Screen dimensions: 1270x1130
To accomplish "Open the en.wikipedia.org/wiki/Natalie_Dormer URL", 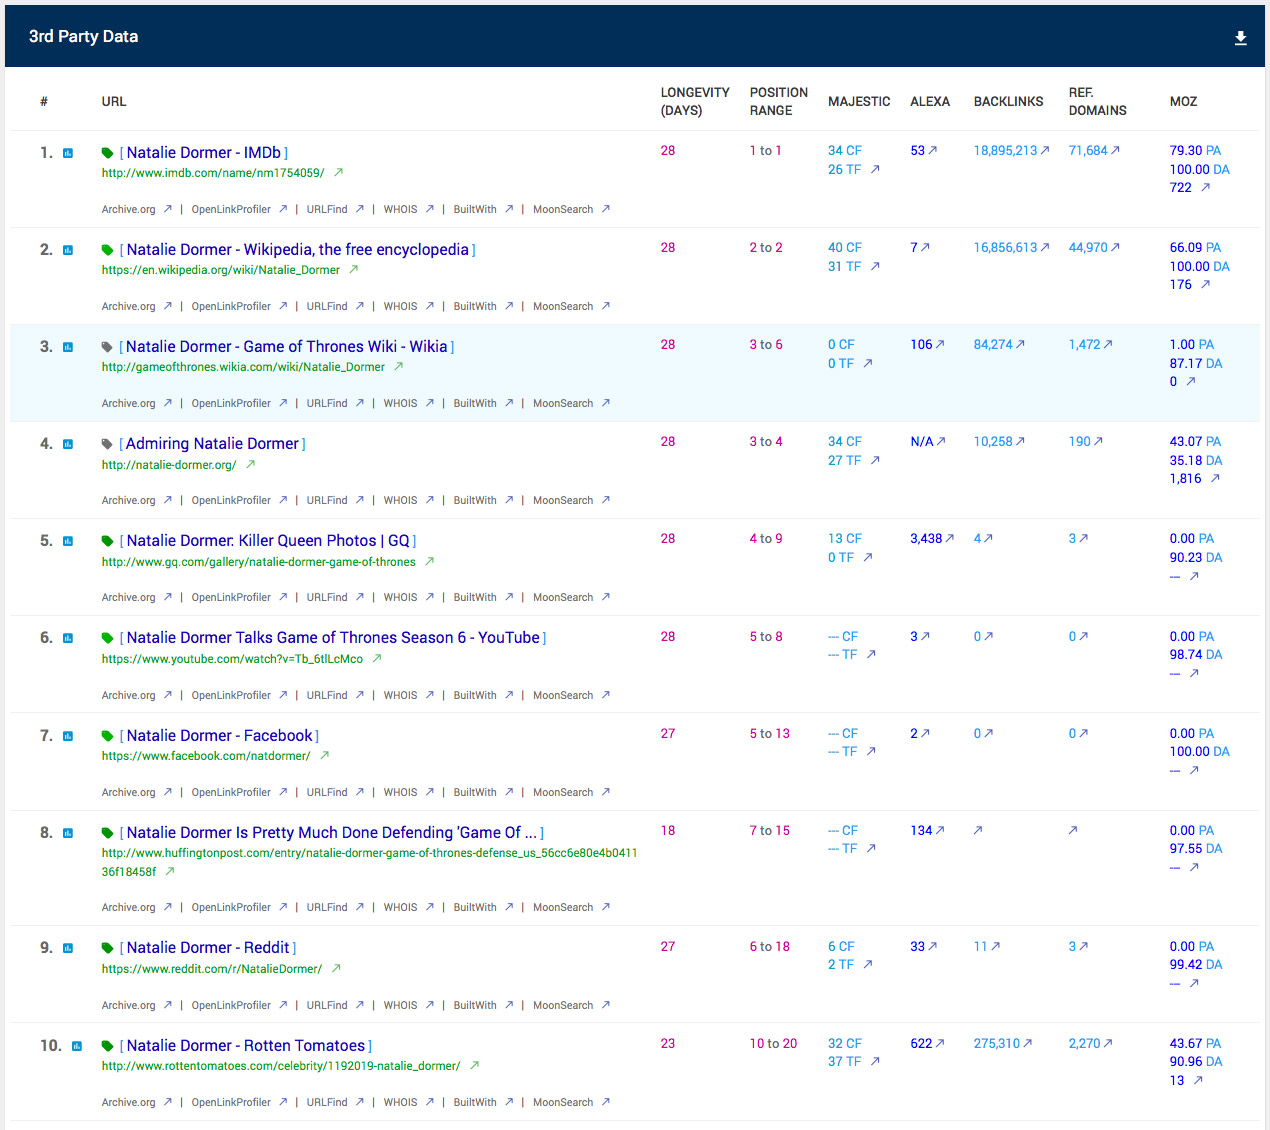I will pos(220,270).
